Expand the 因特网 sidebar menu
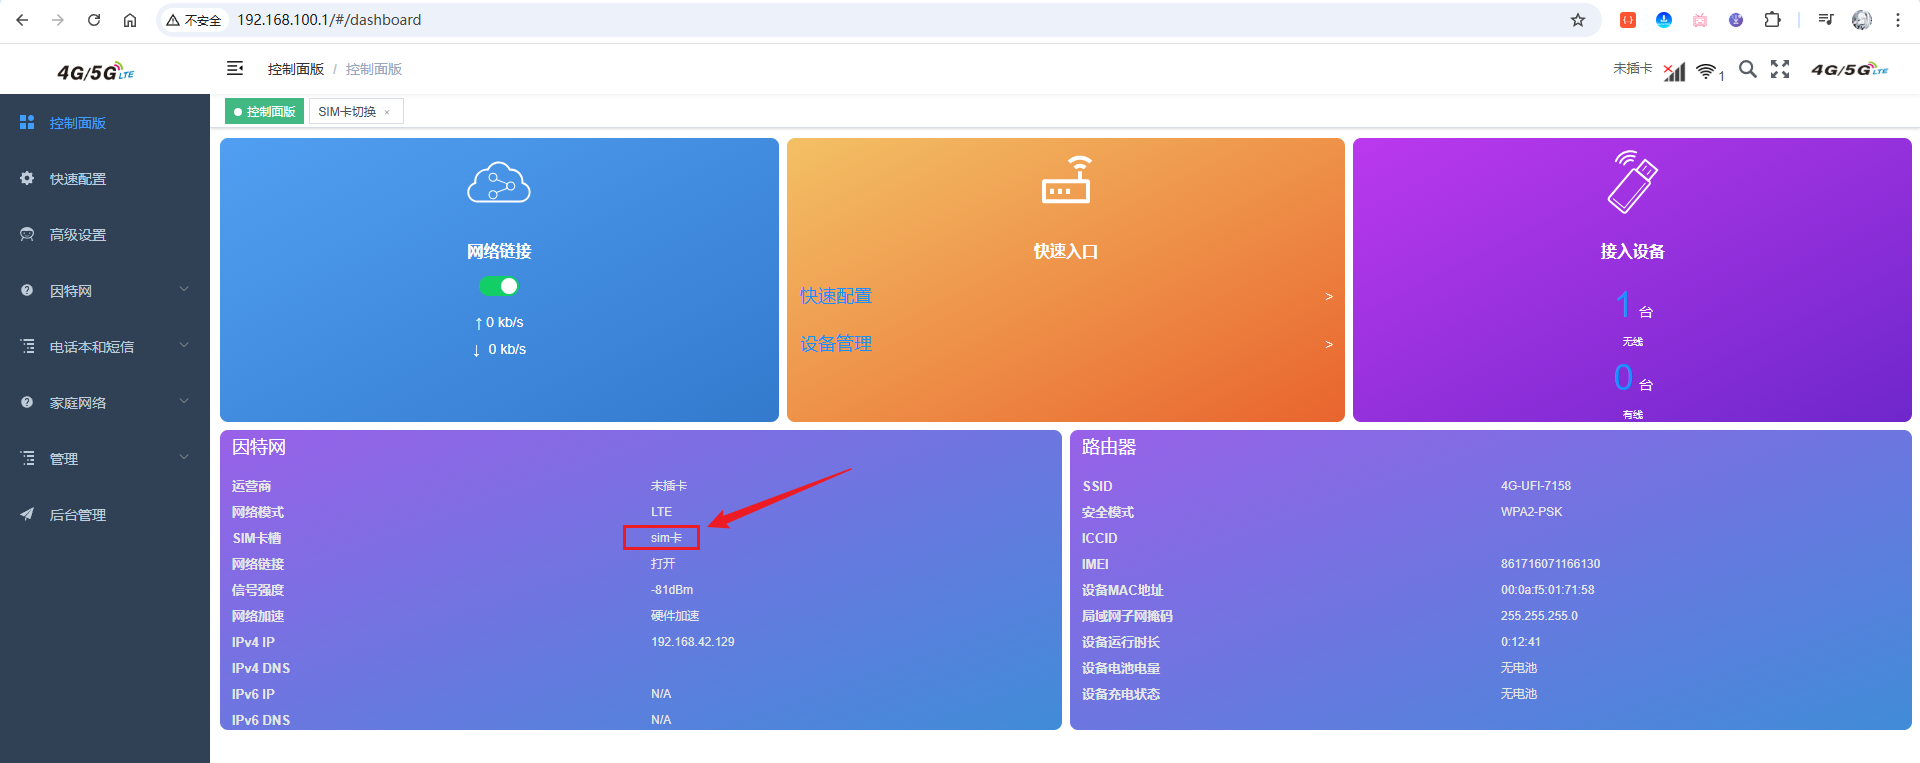This screenshot has width=1920, height=763. [105, 291]
